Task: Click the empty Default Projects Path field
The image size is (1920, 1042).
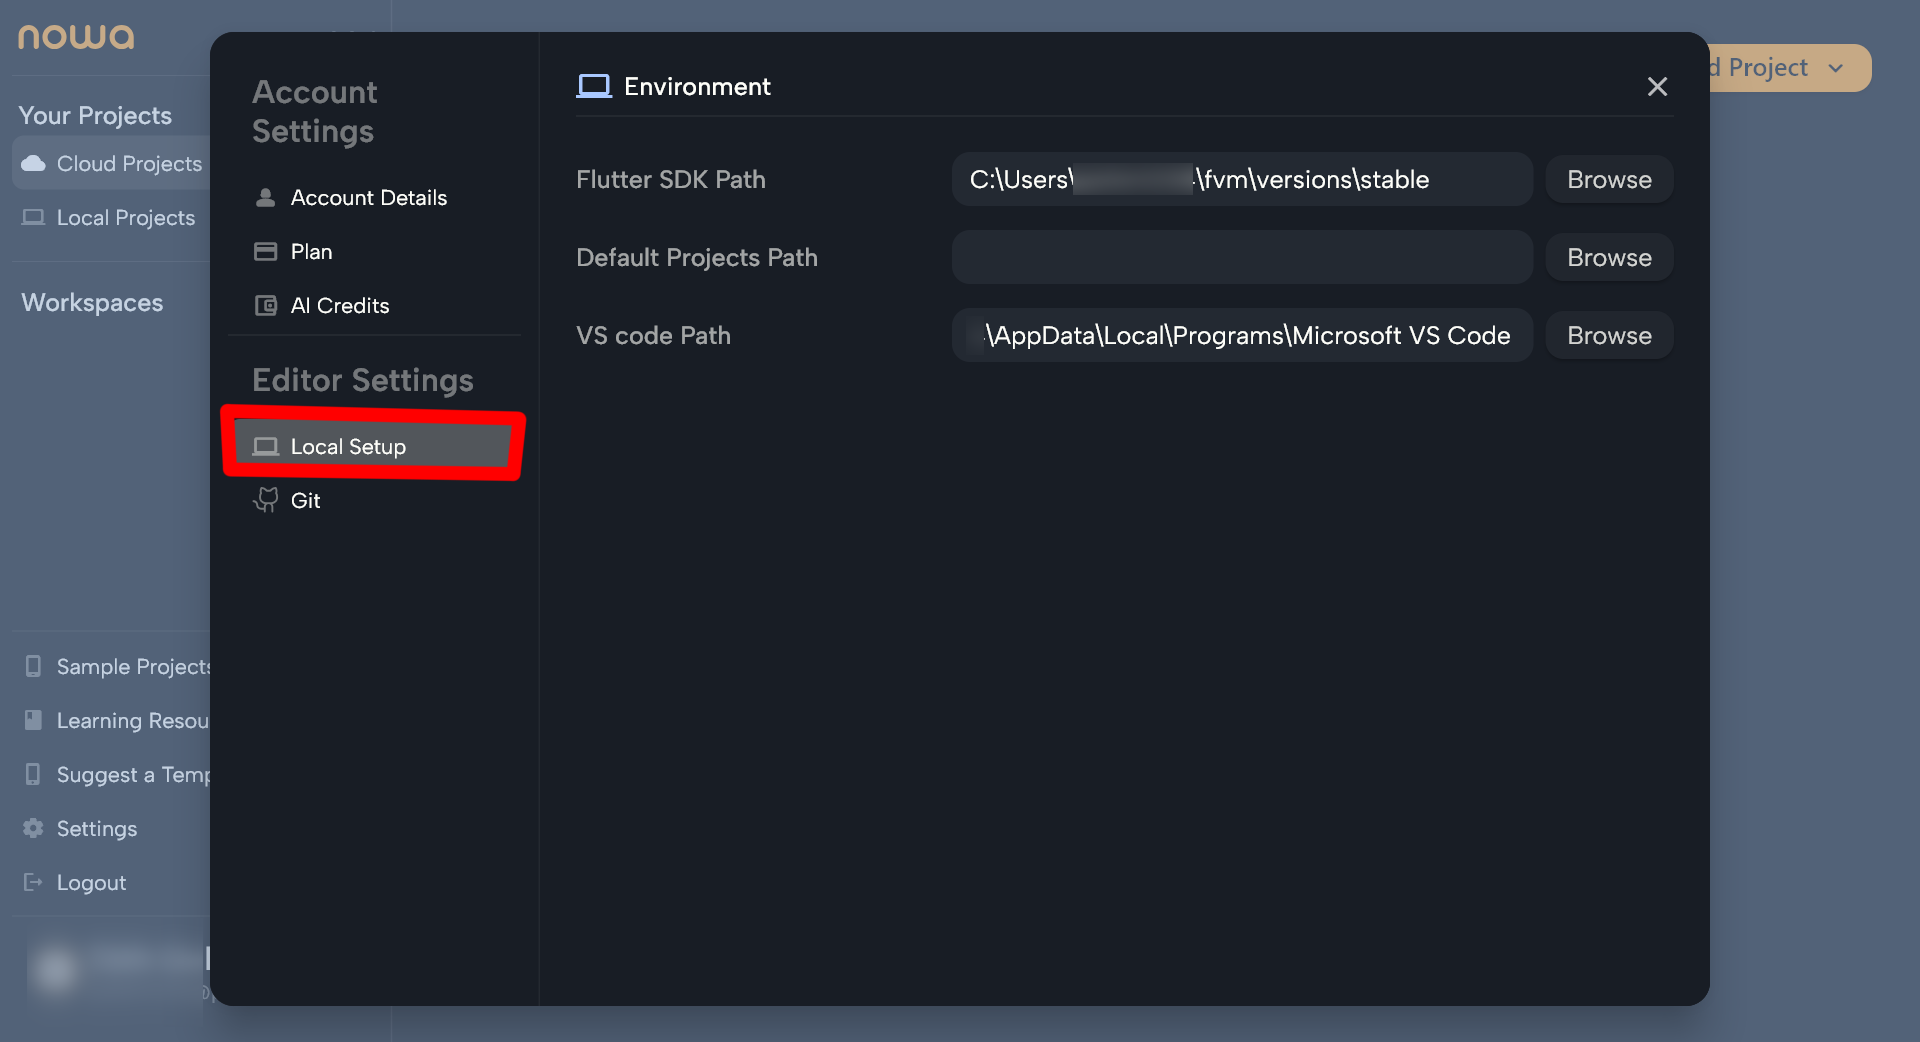Action: (x=1241, y=258)
